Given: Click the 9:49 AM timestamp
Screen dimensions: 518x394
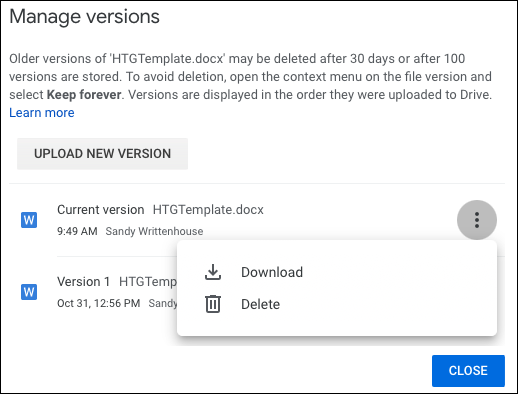Looking at the screenshot, I should pos(77,231).
